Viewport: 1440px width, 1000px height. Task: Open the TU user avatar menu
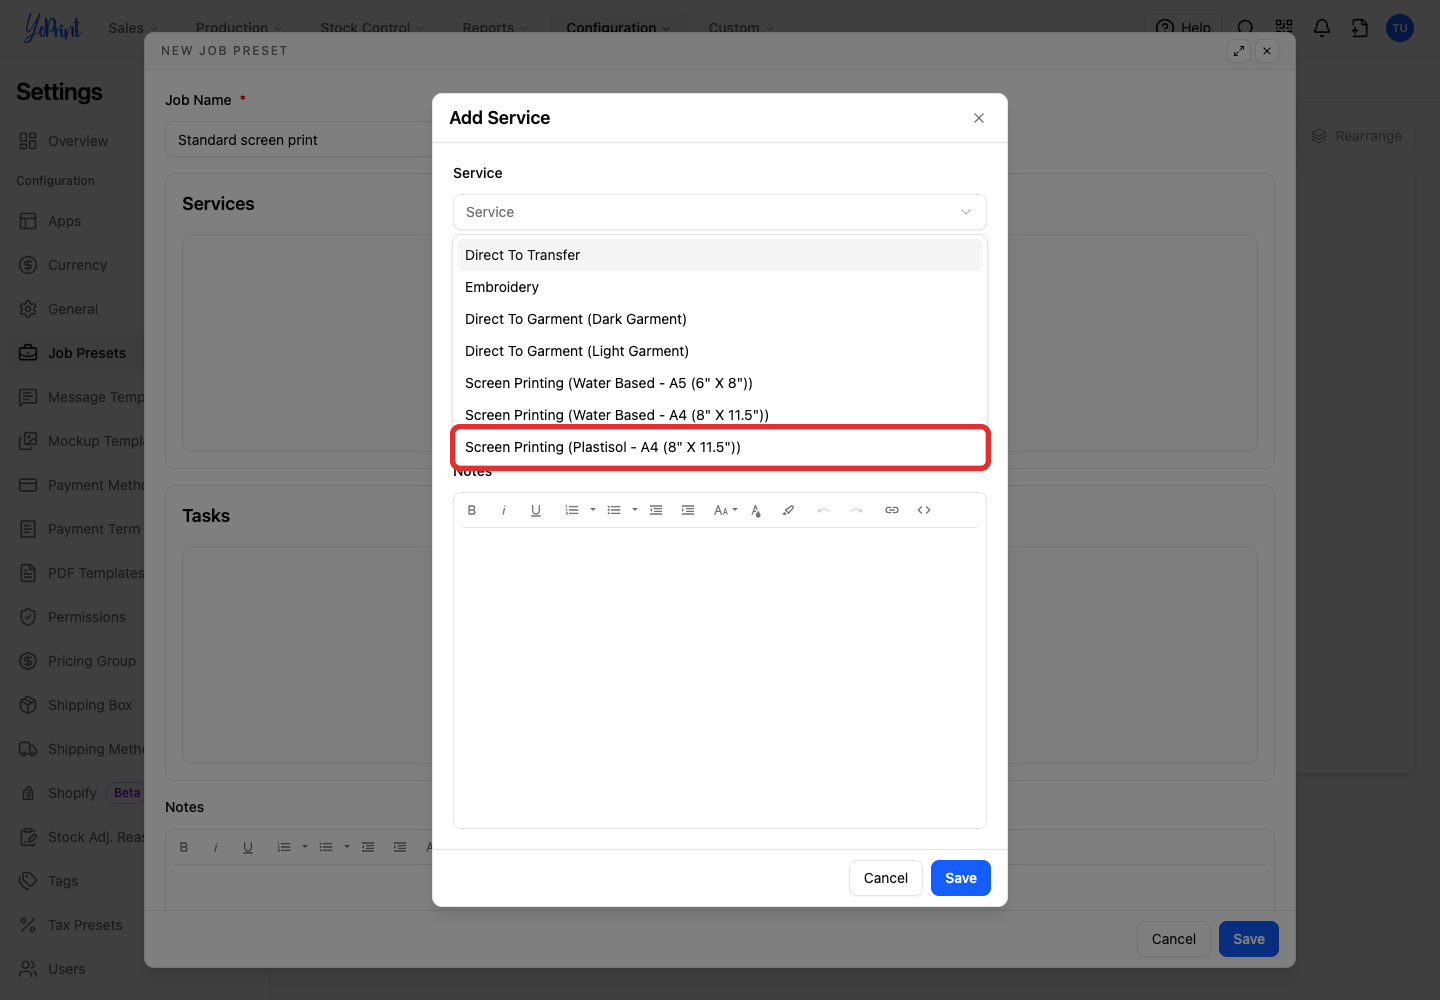point(1400,28)
